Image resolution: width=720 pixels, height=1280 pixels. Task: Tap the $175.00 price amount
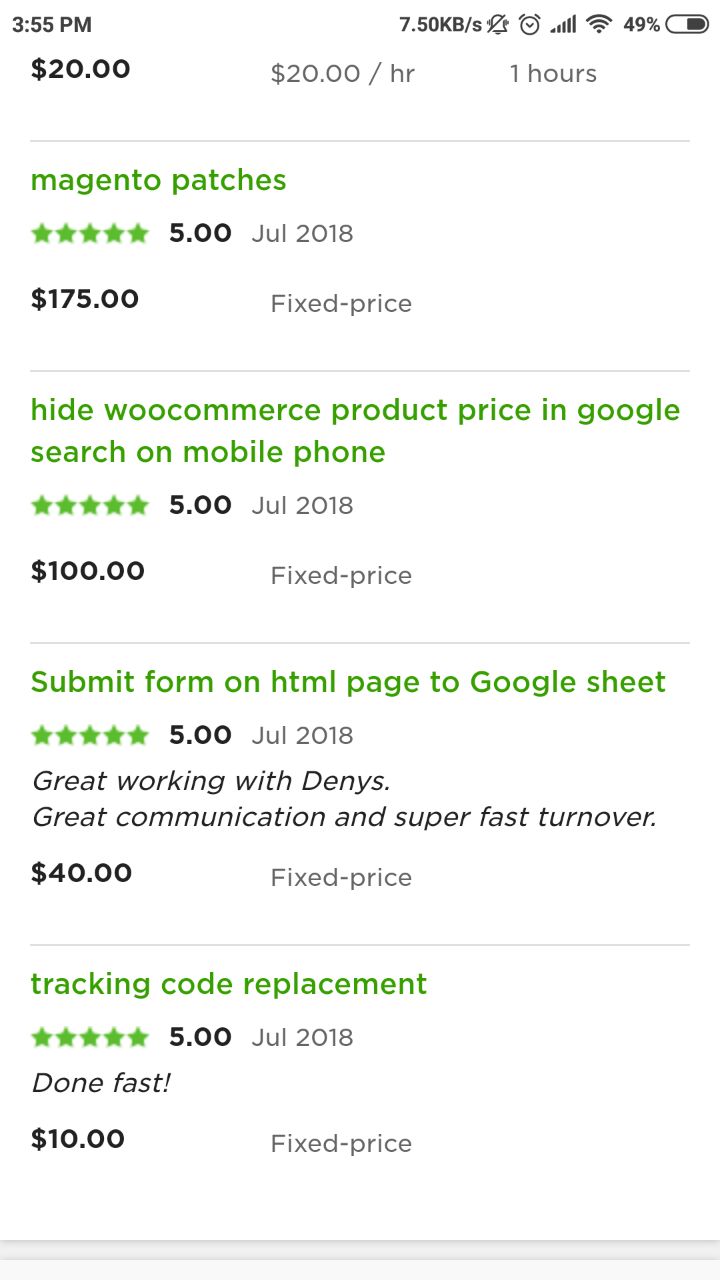pos(85,299)
